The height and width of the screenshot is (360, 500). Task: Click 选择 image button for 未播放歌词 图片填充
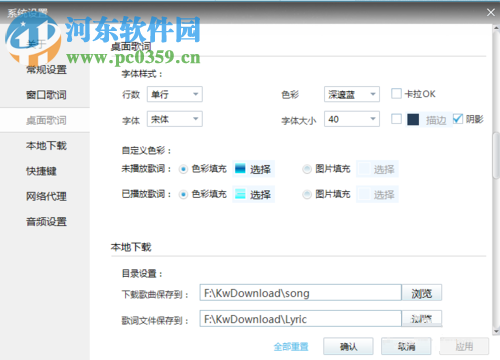tap(377, 169)
